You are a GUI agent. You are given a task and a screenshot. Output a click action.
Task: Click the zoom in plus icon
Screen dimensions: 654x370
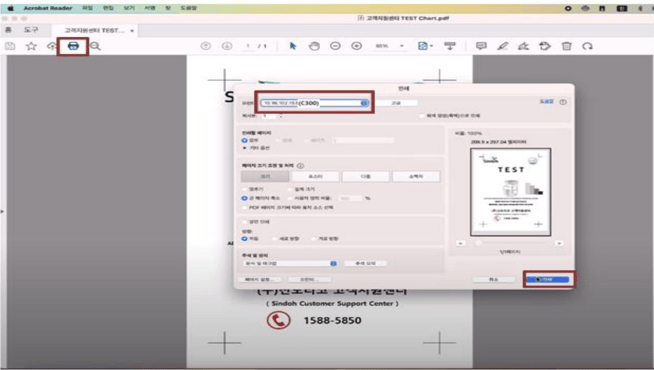(x=357, y=46)
